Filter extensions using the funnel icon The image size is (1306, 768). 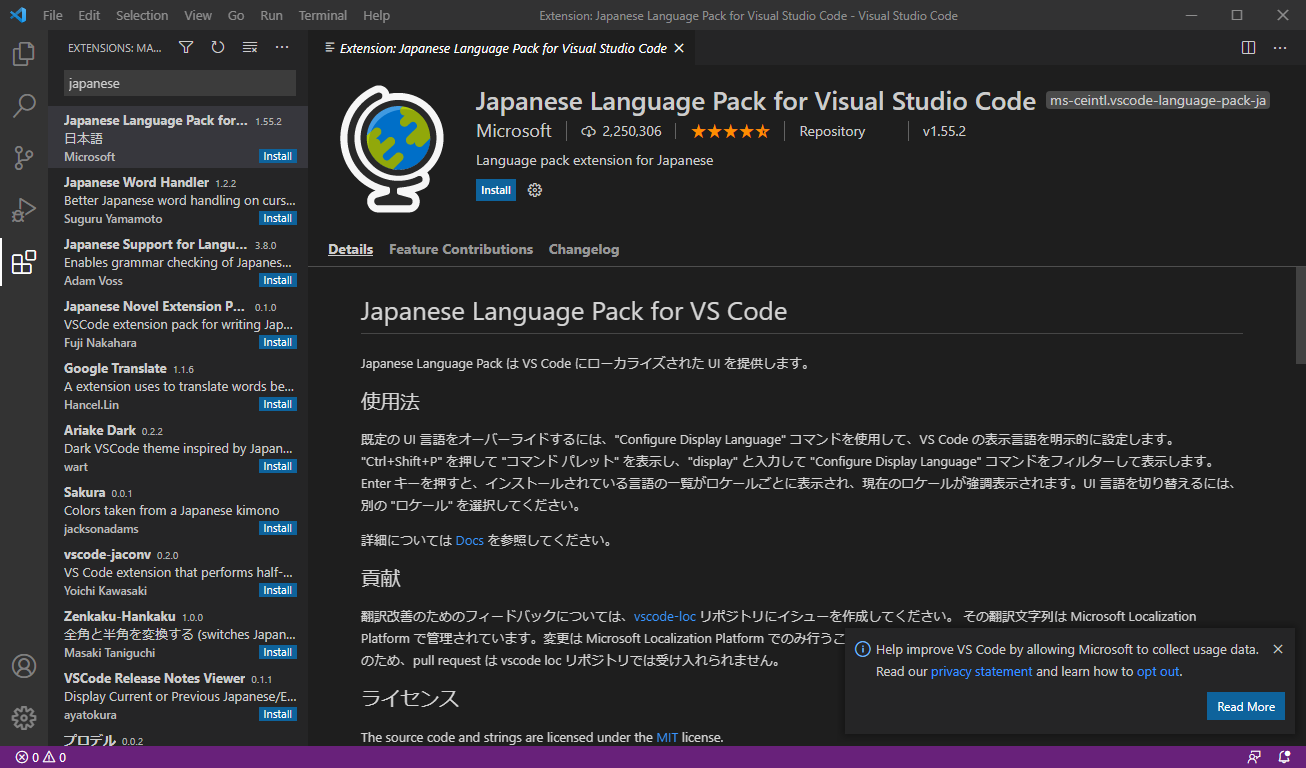coord(186,47)
